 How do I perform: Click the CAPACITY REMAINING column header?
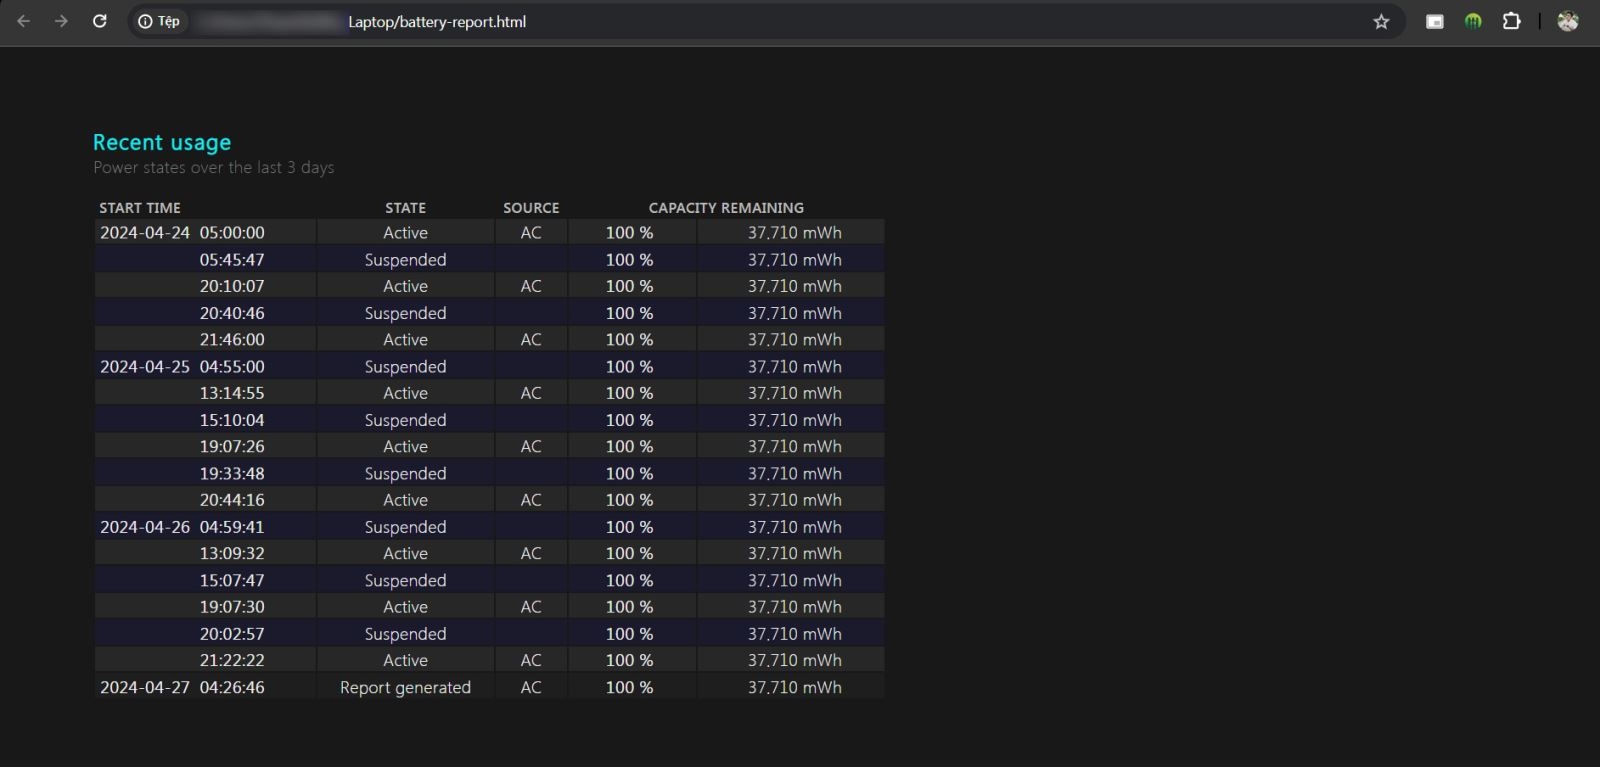(x=726, y=208)
